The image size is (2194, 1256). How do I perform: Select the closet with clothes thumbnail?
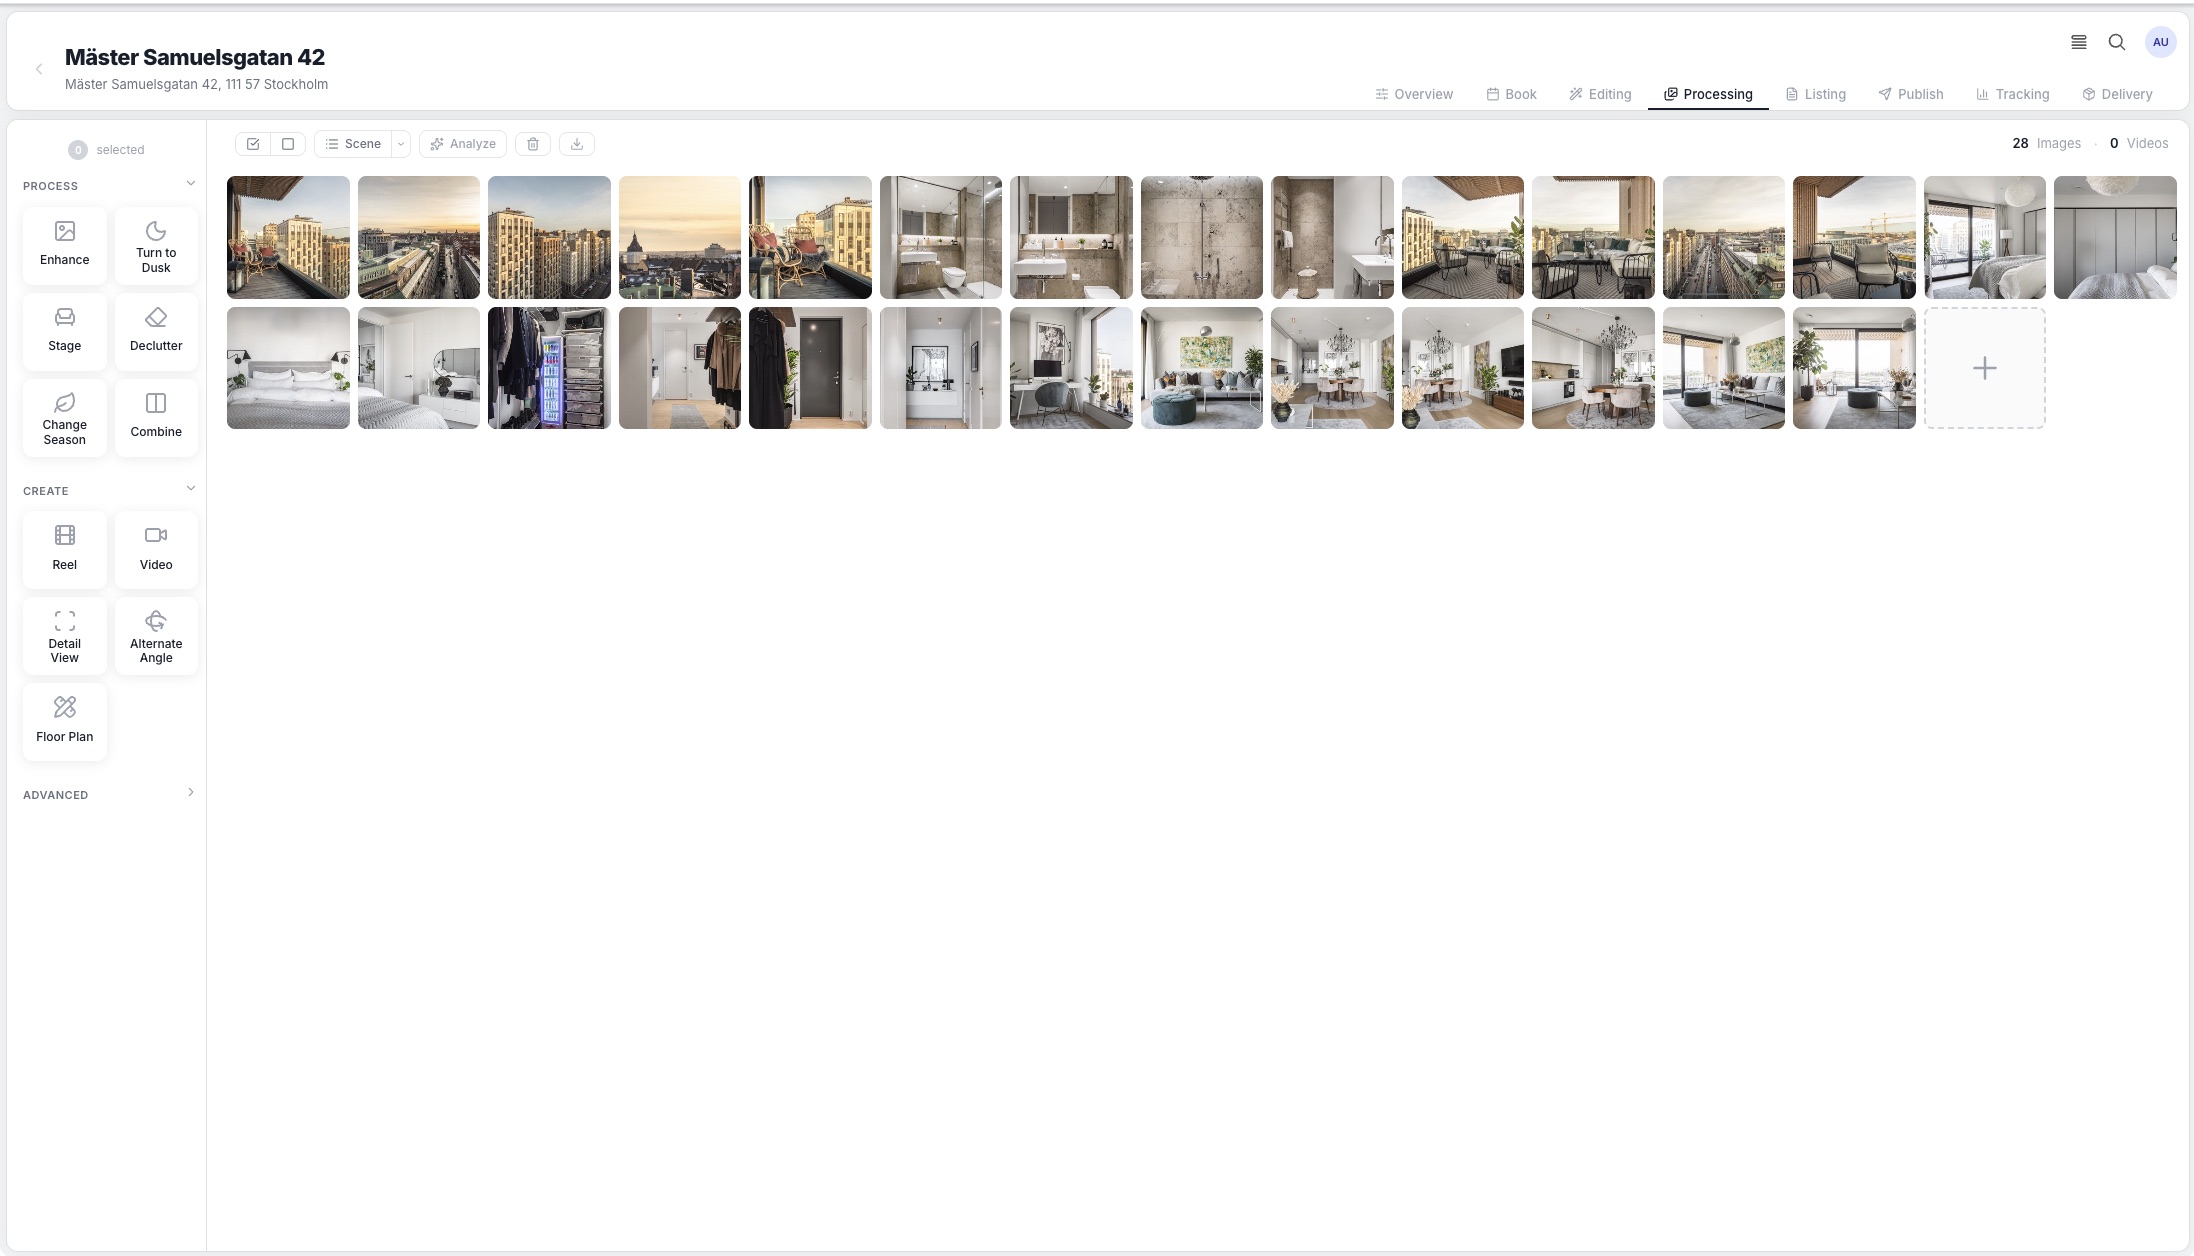click(x=549, y=368)
